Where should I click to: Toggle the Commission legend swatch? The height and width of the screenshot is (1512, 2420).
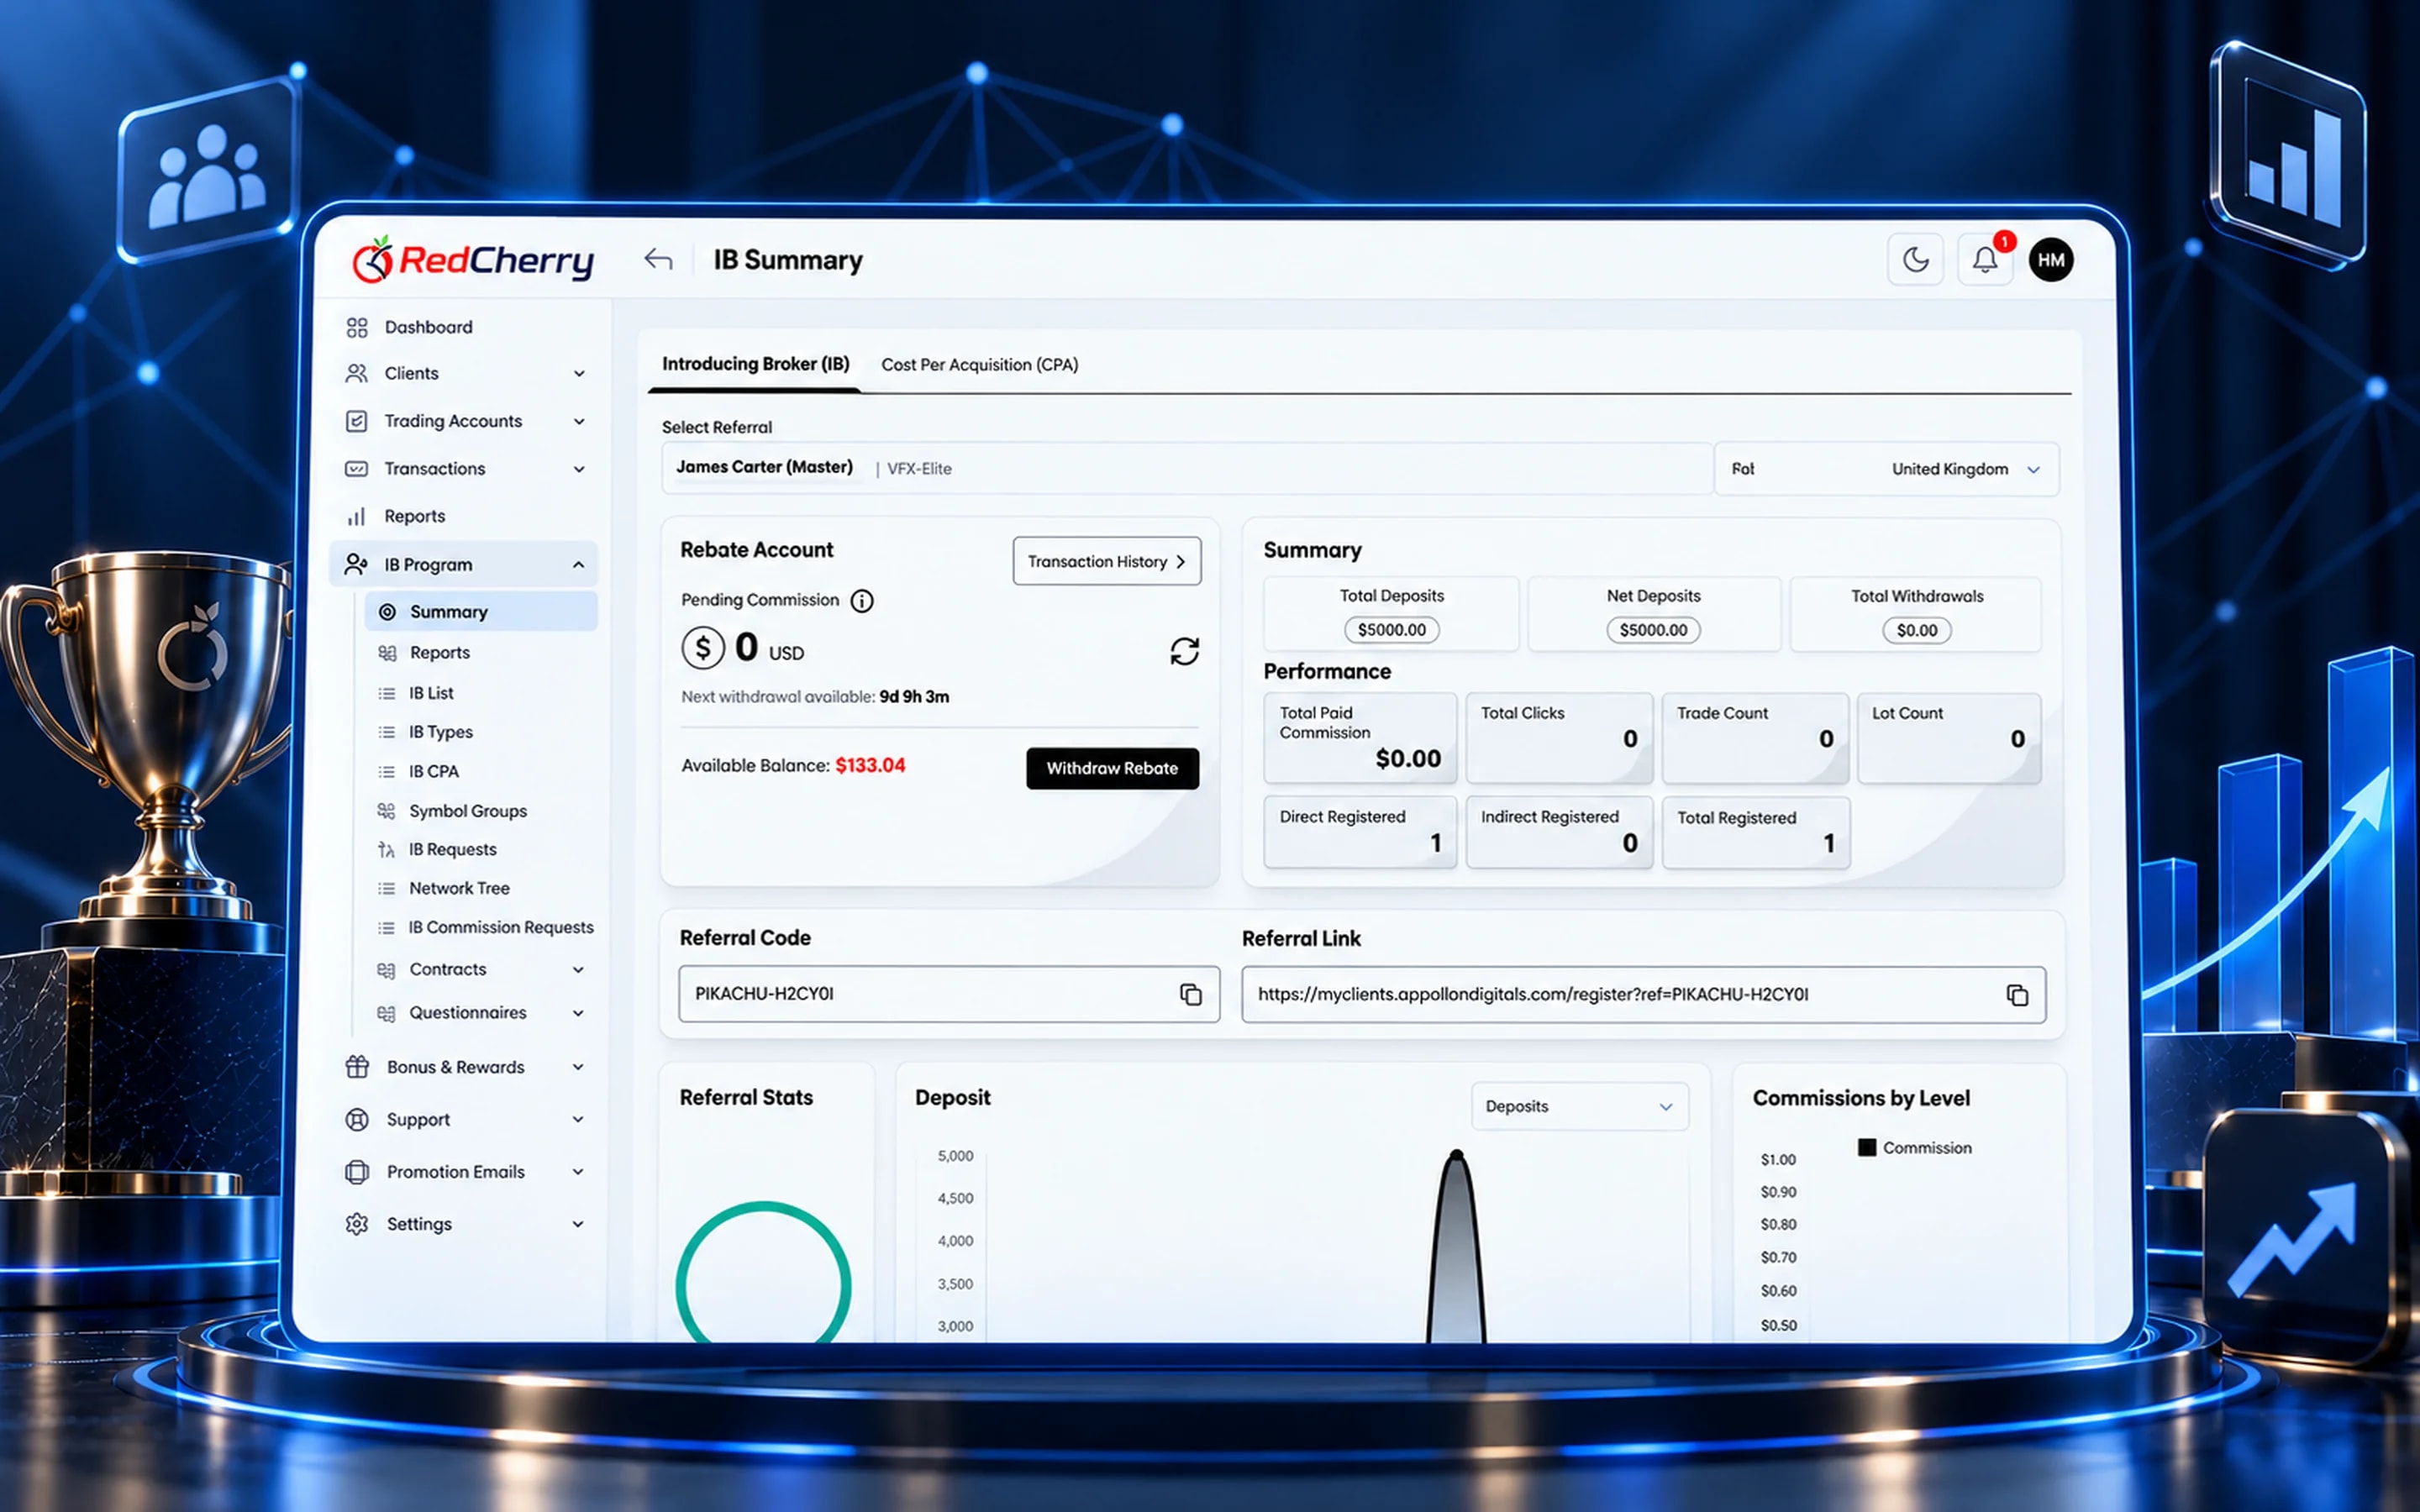[x=1867, y=1147]
